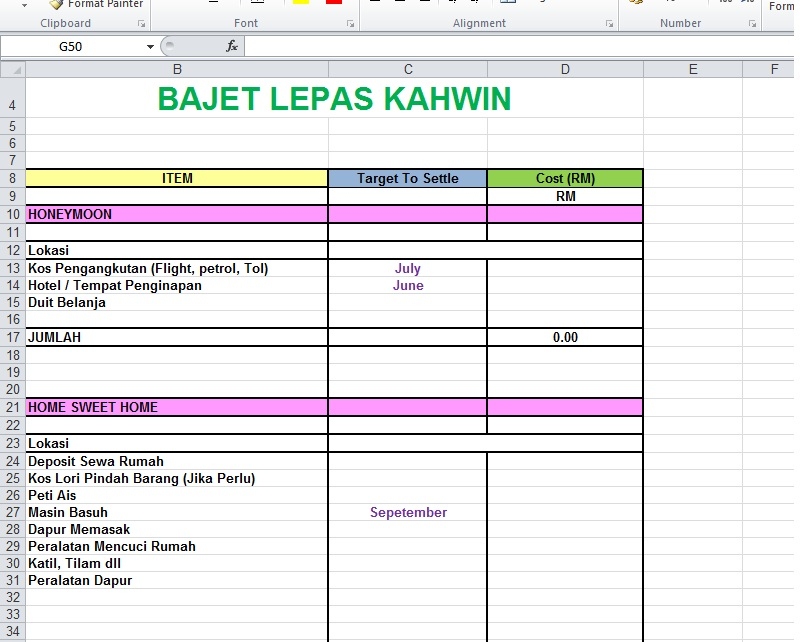The width and height of the screenshot is (800, 642).
Task: Open the Alignment group dialog launcher
Action: coord(608,24)
